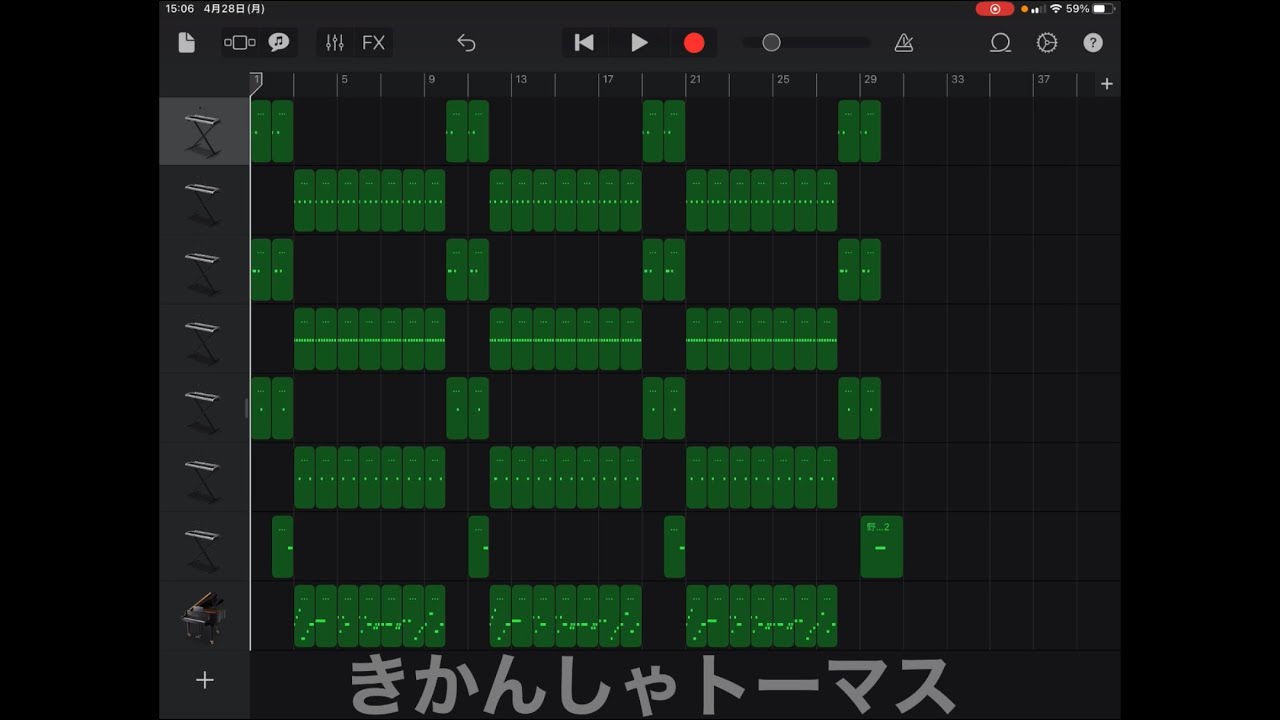Open song sections plus button on ruler

(1107, 84)
